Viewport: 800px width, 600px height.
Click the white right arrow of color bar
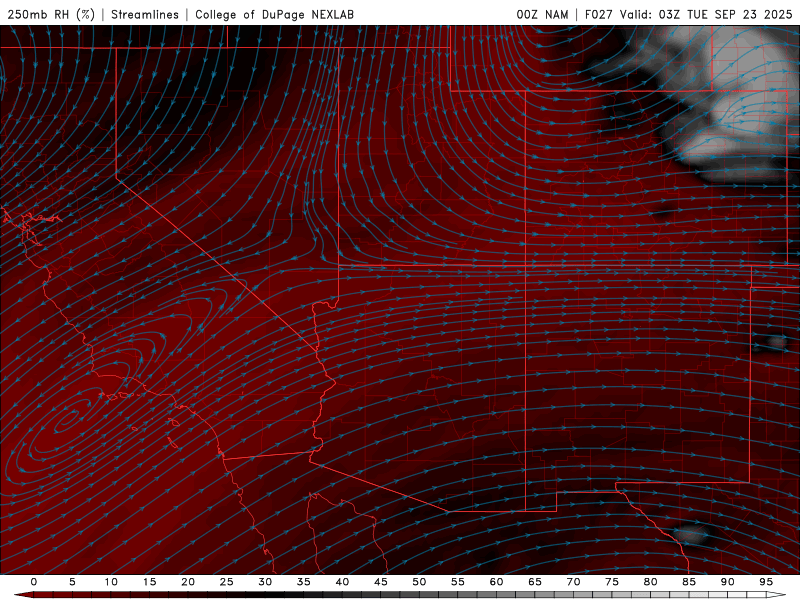click(x=776, y=595)
